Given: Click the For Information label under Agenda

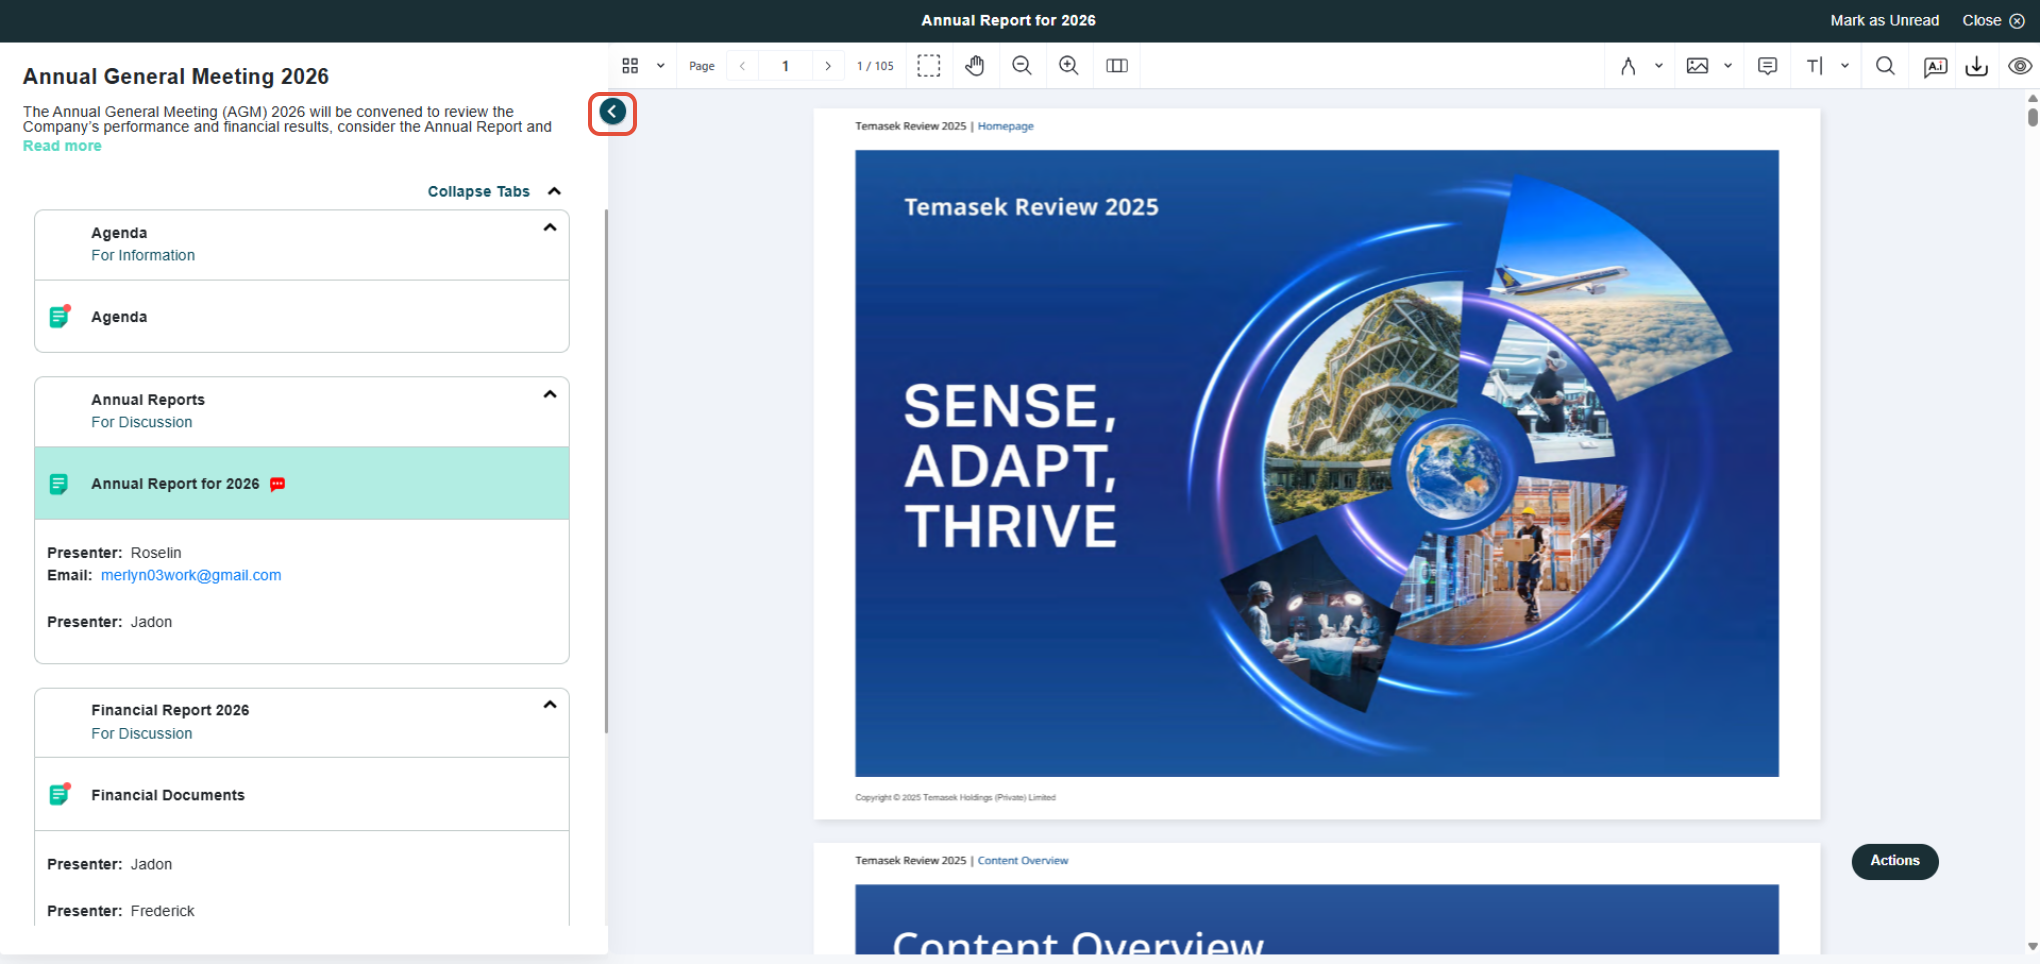Looking at the screenshot, I should point(143,256).
